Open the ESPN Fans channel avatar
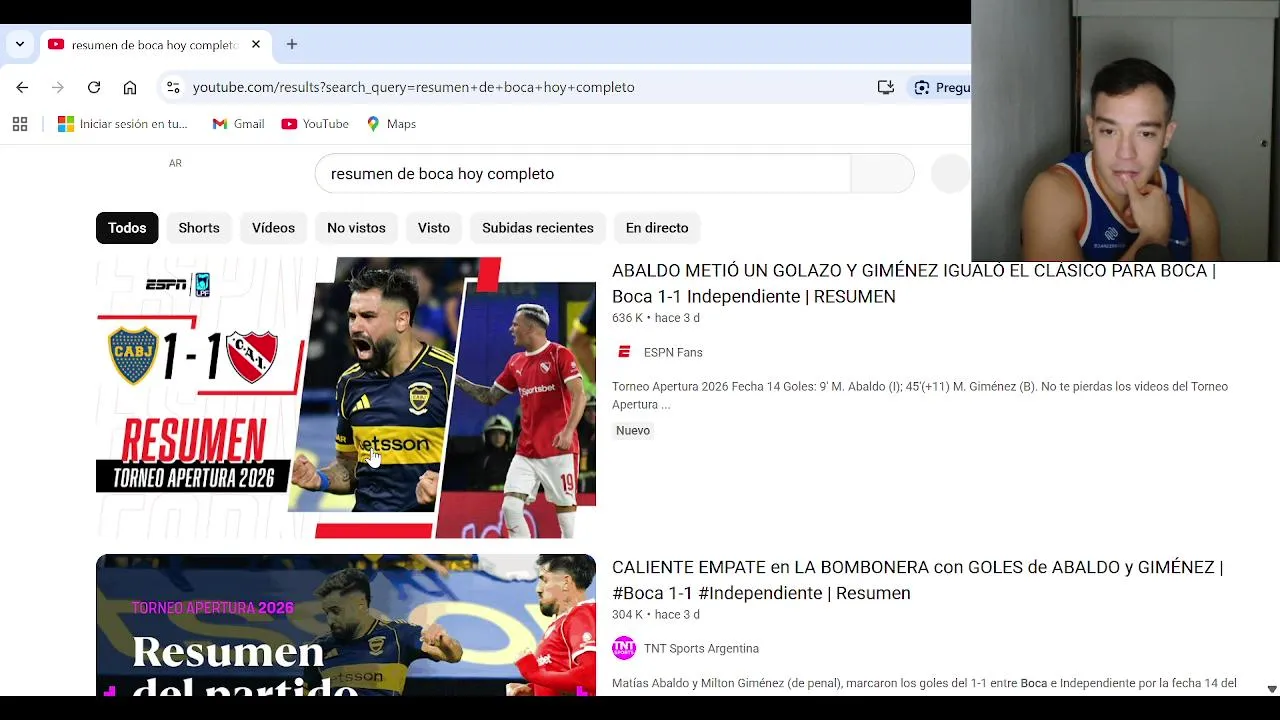The height and width of the screenshot is (720, 1280). point(624,352)
